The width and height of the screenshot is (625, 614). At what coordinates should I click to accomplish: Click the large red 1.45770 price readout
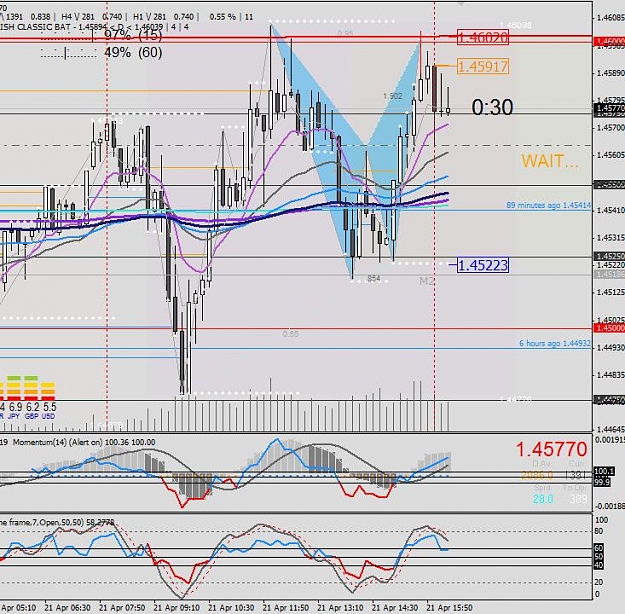551,449
